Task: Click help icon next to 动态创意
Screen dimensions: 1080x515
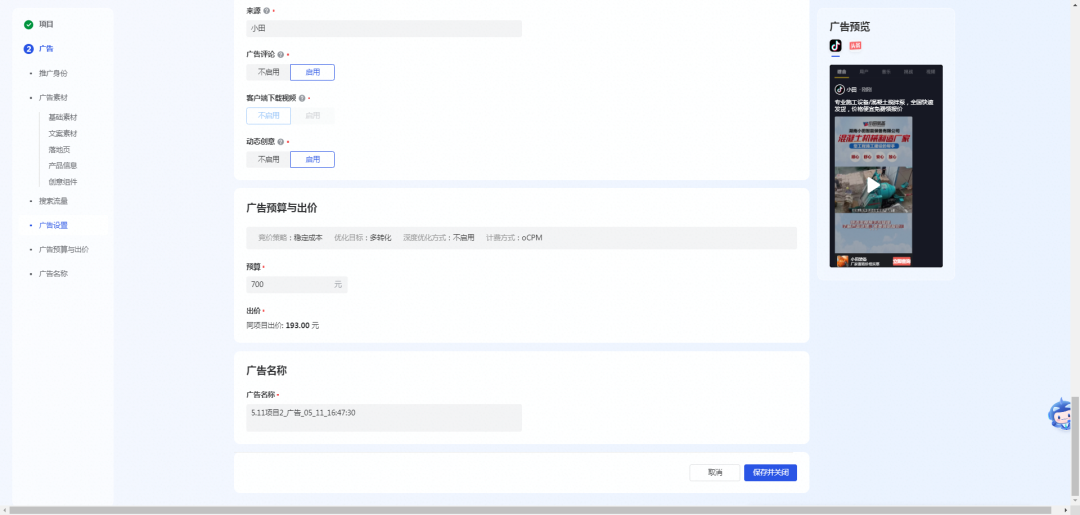Action: [x=281, y=142]
